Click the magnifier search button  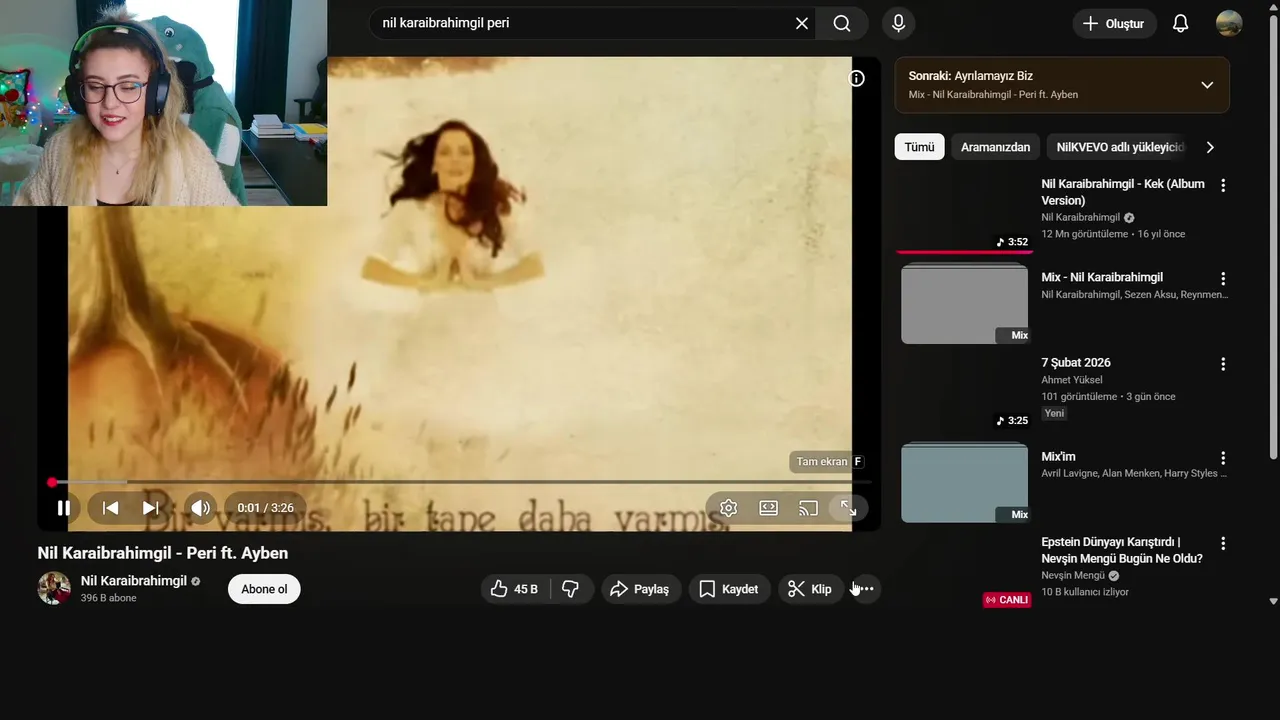click(842, 23)
